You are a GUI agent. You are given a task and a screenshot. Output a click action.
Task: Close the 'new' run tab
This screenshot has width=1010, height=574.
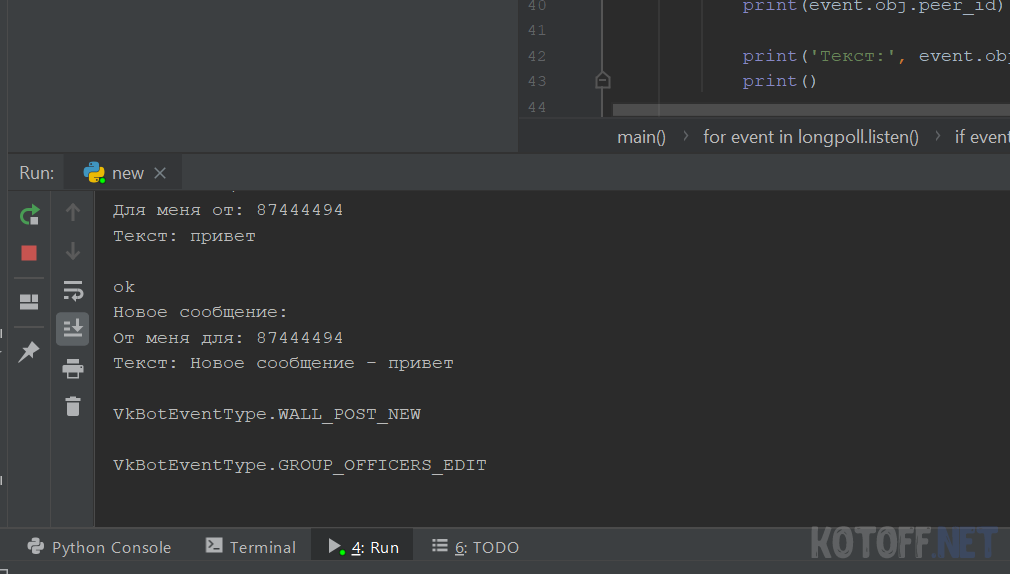click(x=160, y=173)
